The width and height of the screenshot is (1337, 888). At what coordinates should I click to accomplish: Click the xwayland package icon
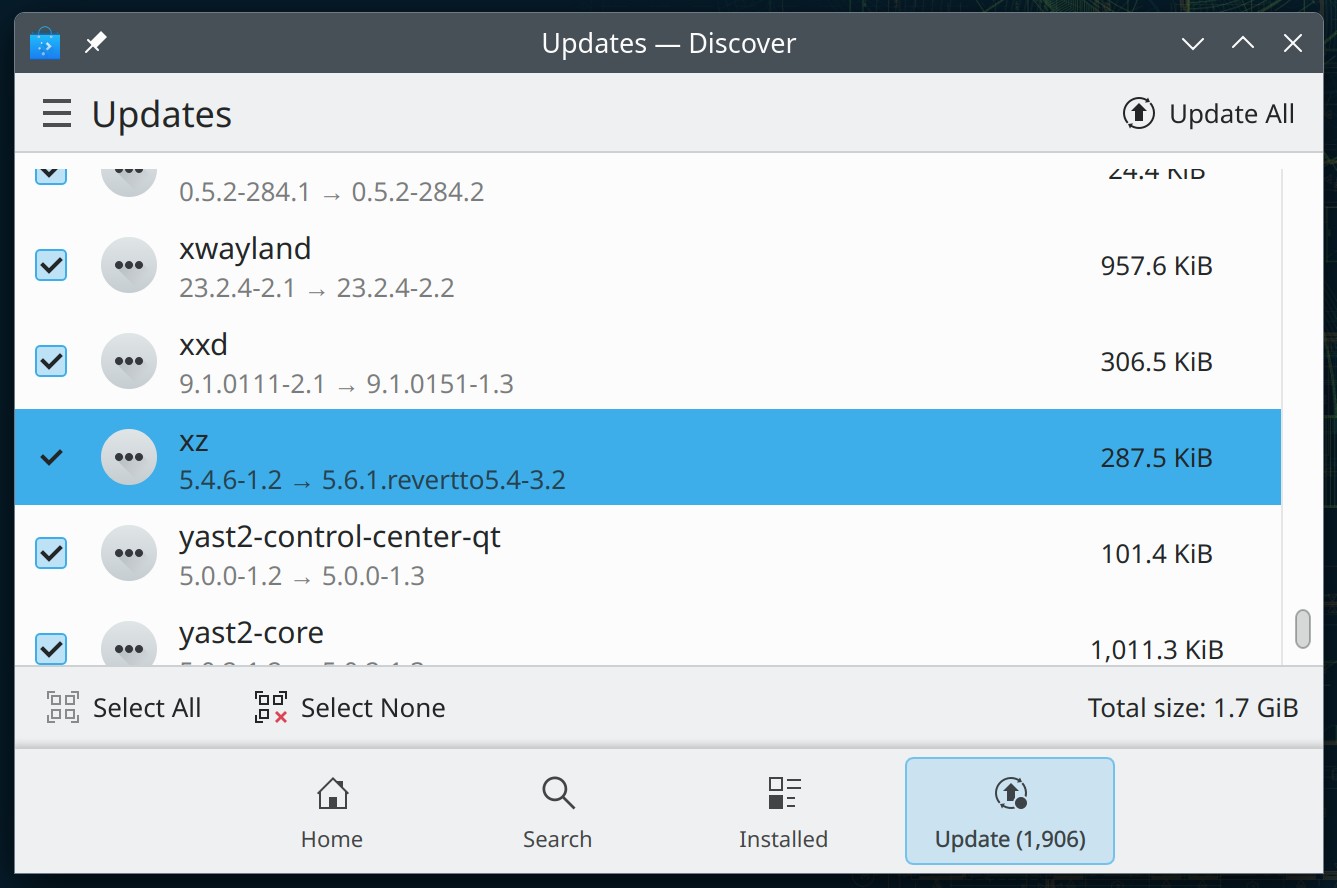[129, 266]
